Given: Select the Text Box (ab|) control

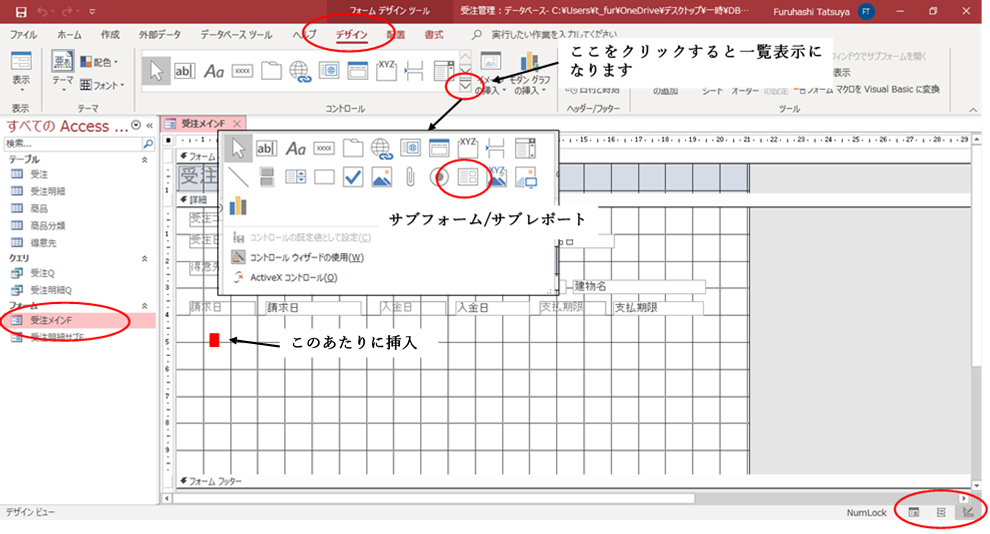Looking at the screenshot, I should click(x=266, y=149).
